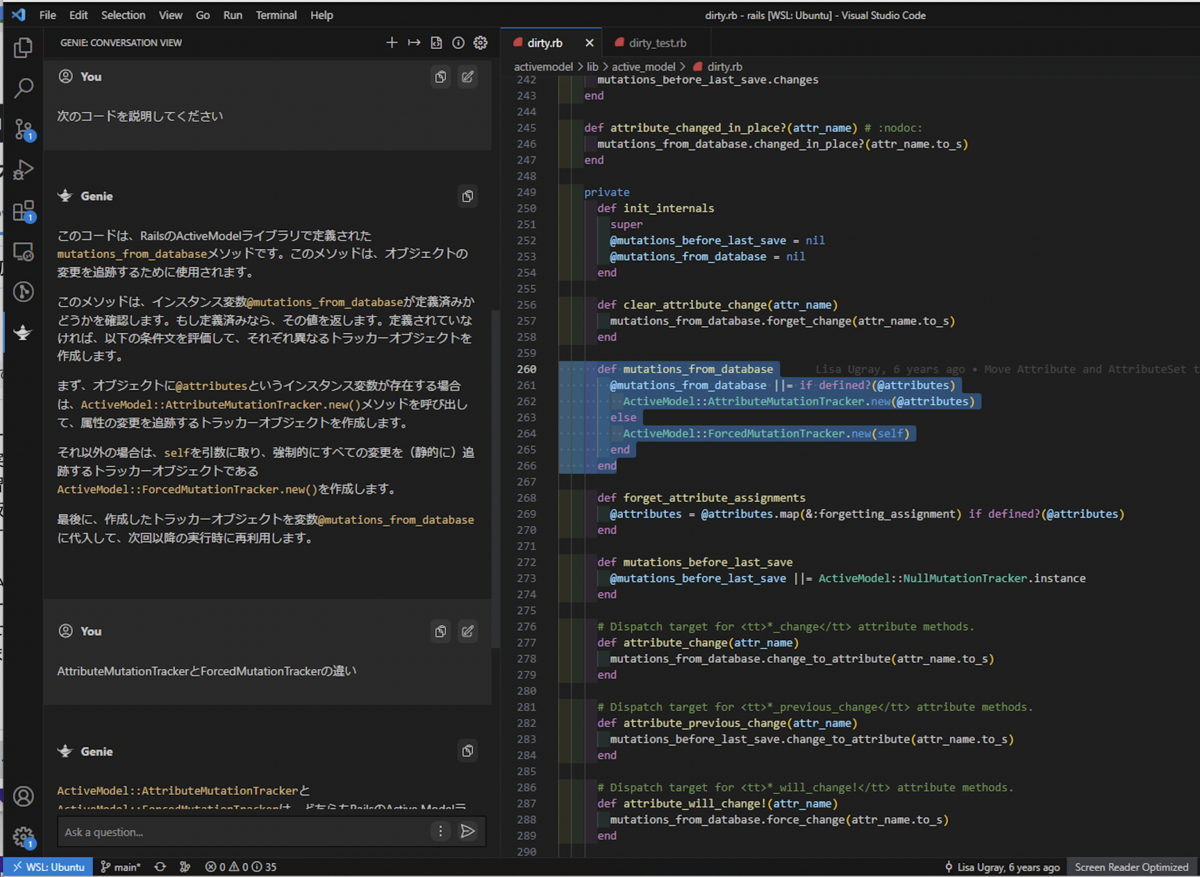Viewport: 1200px width, 877px height.
Task: Click the private keyword on line 249
Action: pyautogui.click(x=607, y=192)
